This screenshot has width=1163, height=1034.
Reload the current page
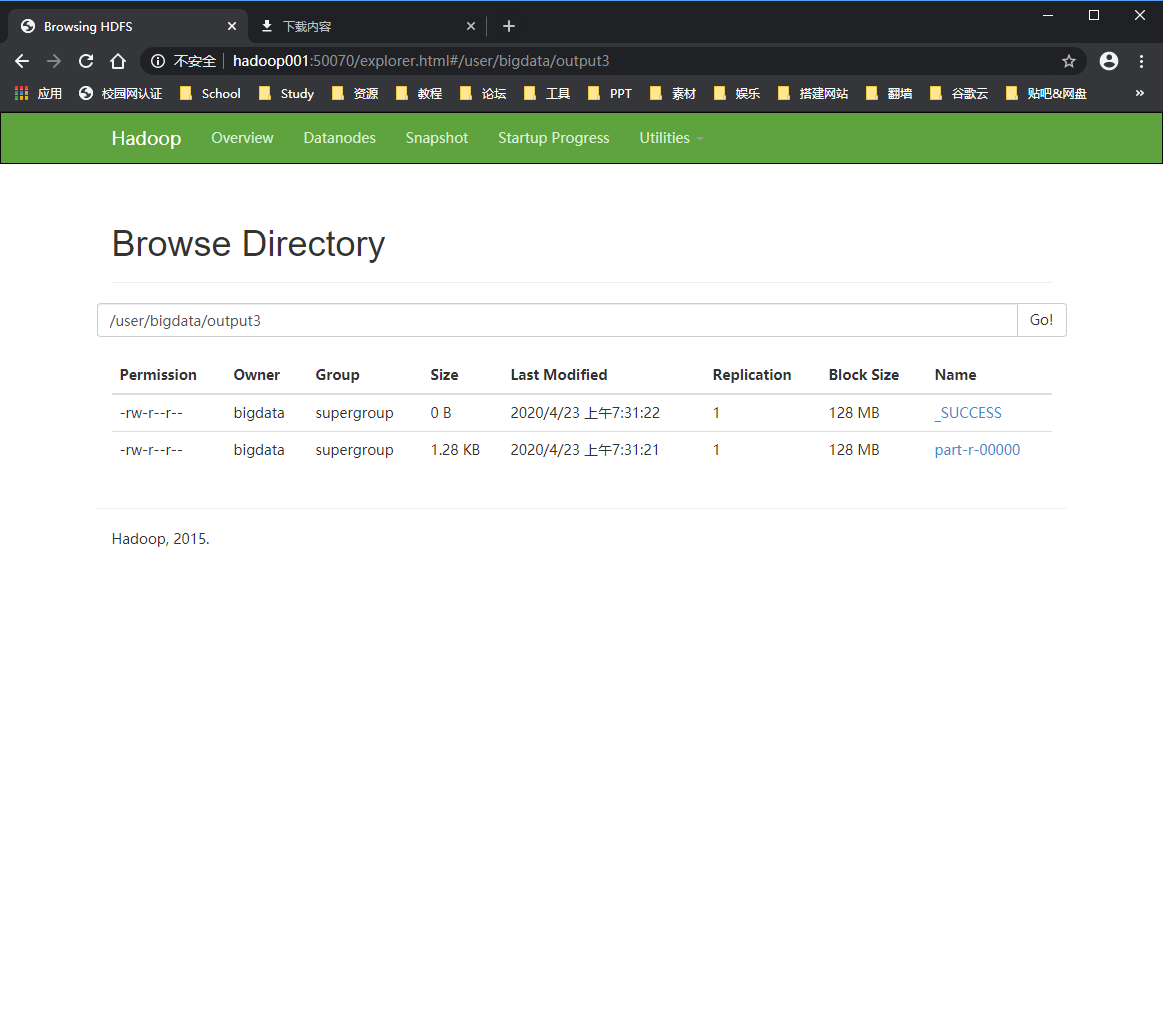click(x=86, y=61)
